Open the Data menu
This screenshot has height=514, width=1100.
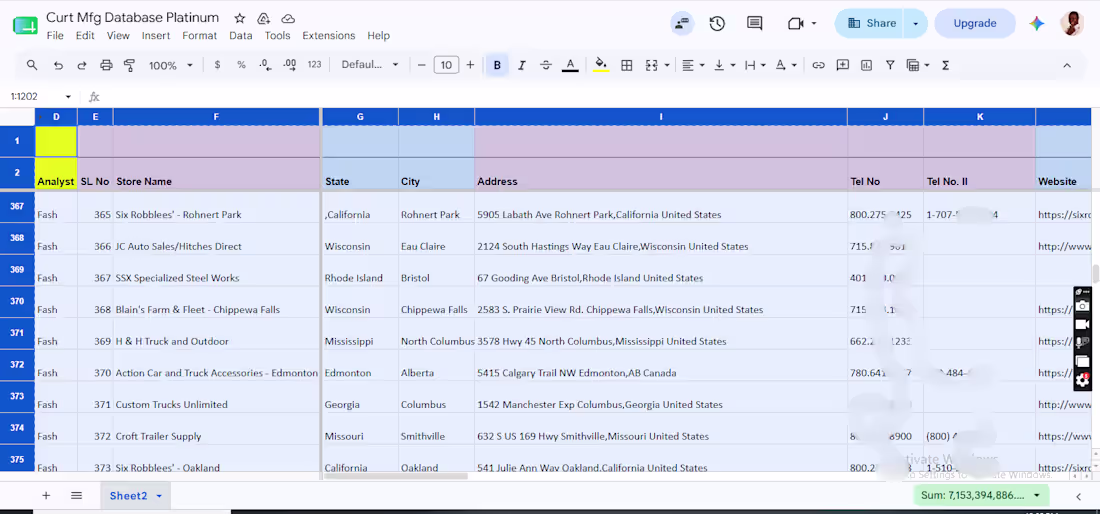click(x=241, y=36)
